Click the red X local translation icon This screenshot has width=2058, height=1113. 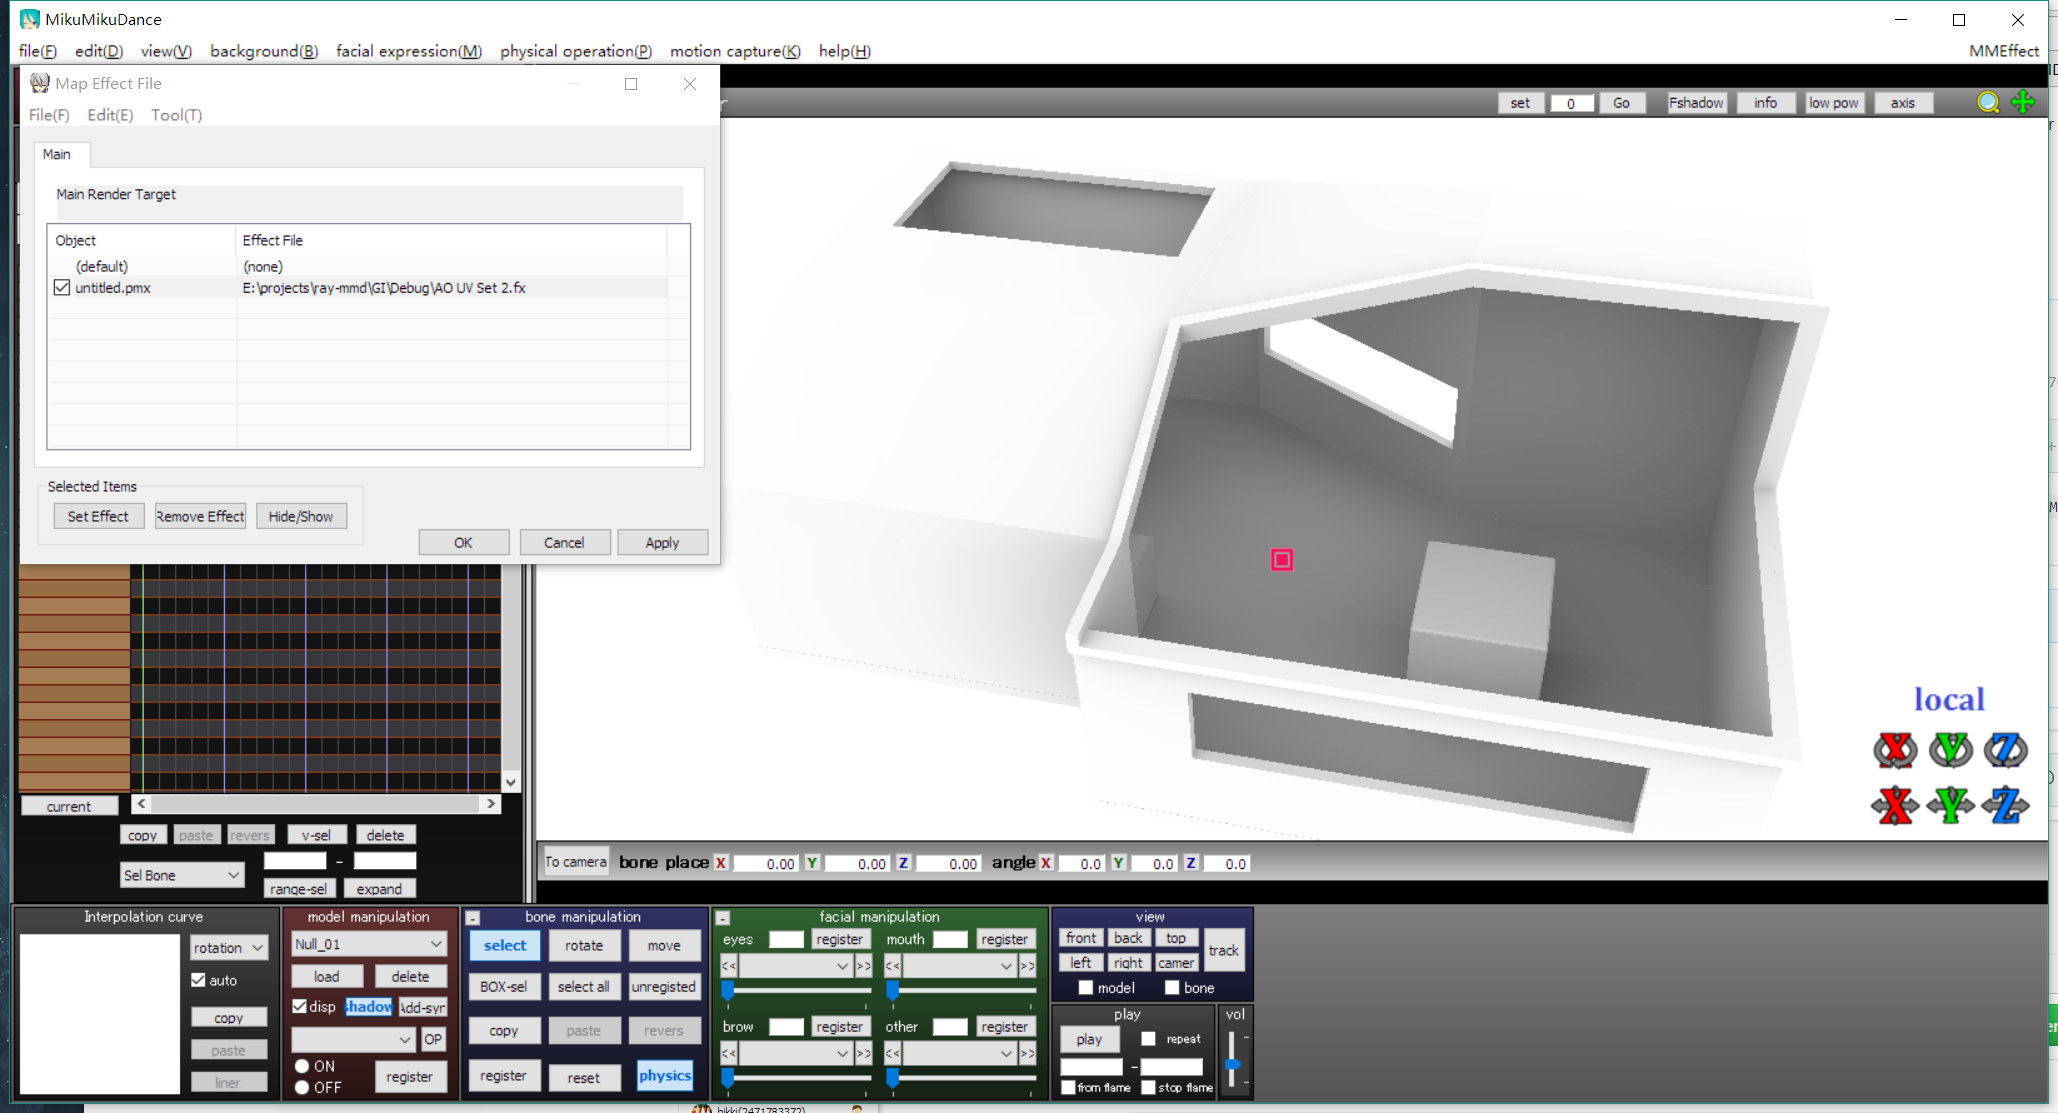tap(1895, 806)
